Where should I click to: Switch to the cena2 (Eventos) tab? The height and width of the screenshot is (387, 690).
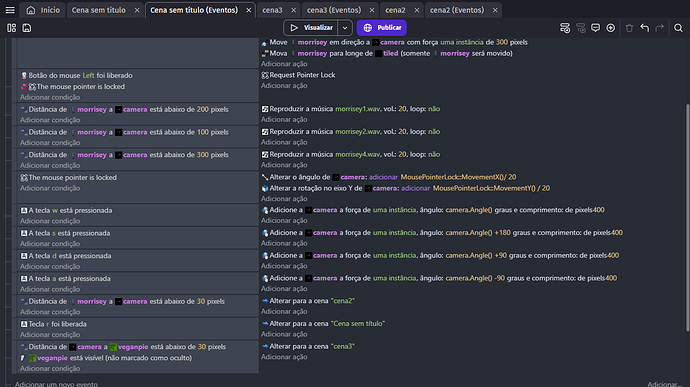457,10
